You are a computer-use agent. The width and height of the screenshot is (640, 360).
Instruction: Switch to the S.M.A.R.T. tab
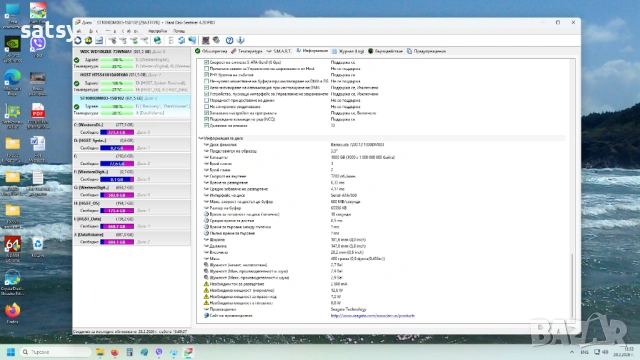coord(279,51)
